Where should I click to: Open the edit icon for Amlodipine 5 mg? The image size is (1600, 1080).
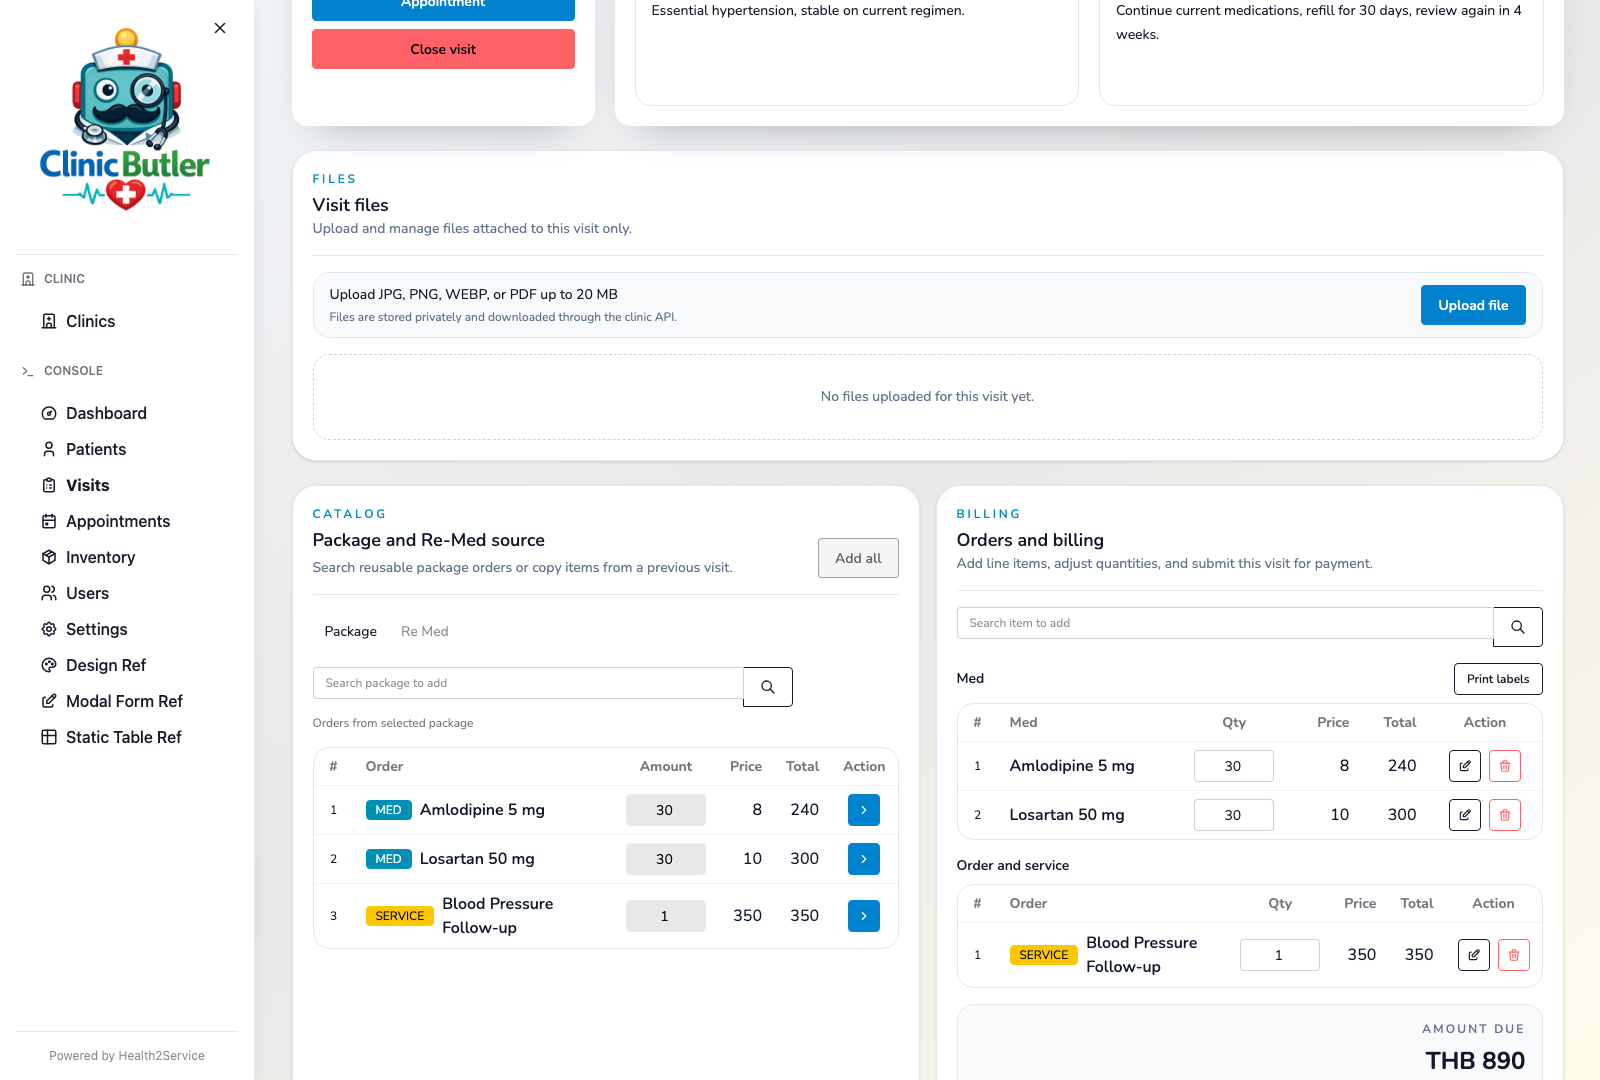(1464, 765)
